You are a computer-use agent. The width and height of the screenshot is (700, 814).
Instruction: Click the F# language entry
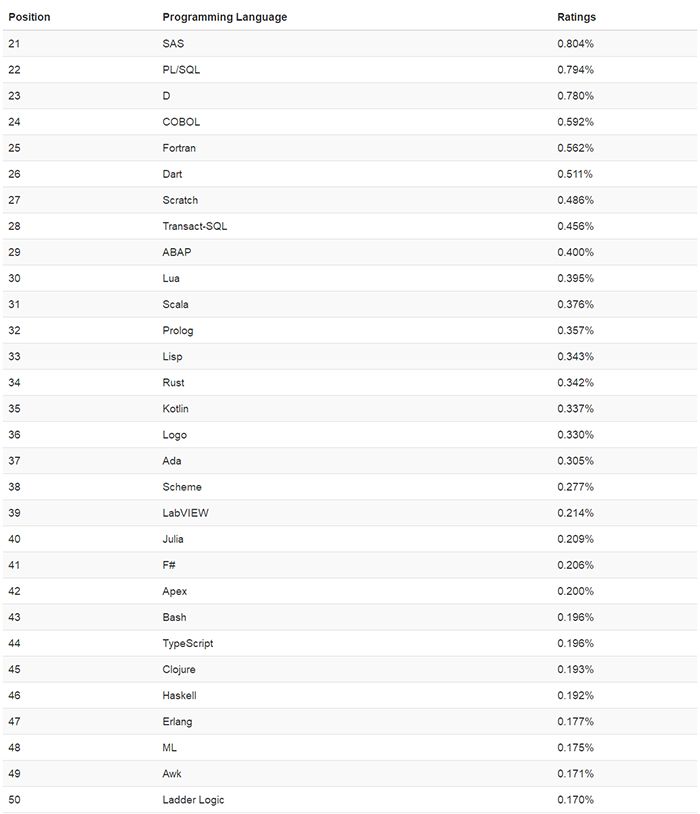coord(169,565)
